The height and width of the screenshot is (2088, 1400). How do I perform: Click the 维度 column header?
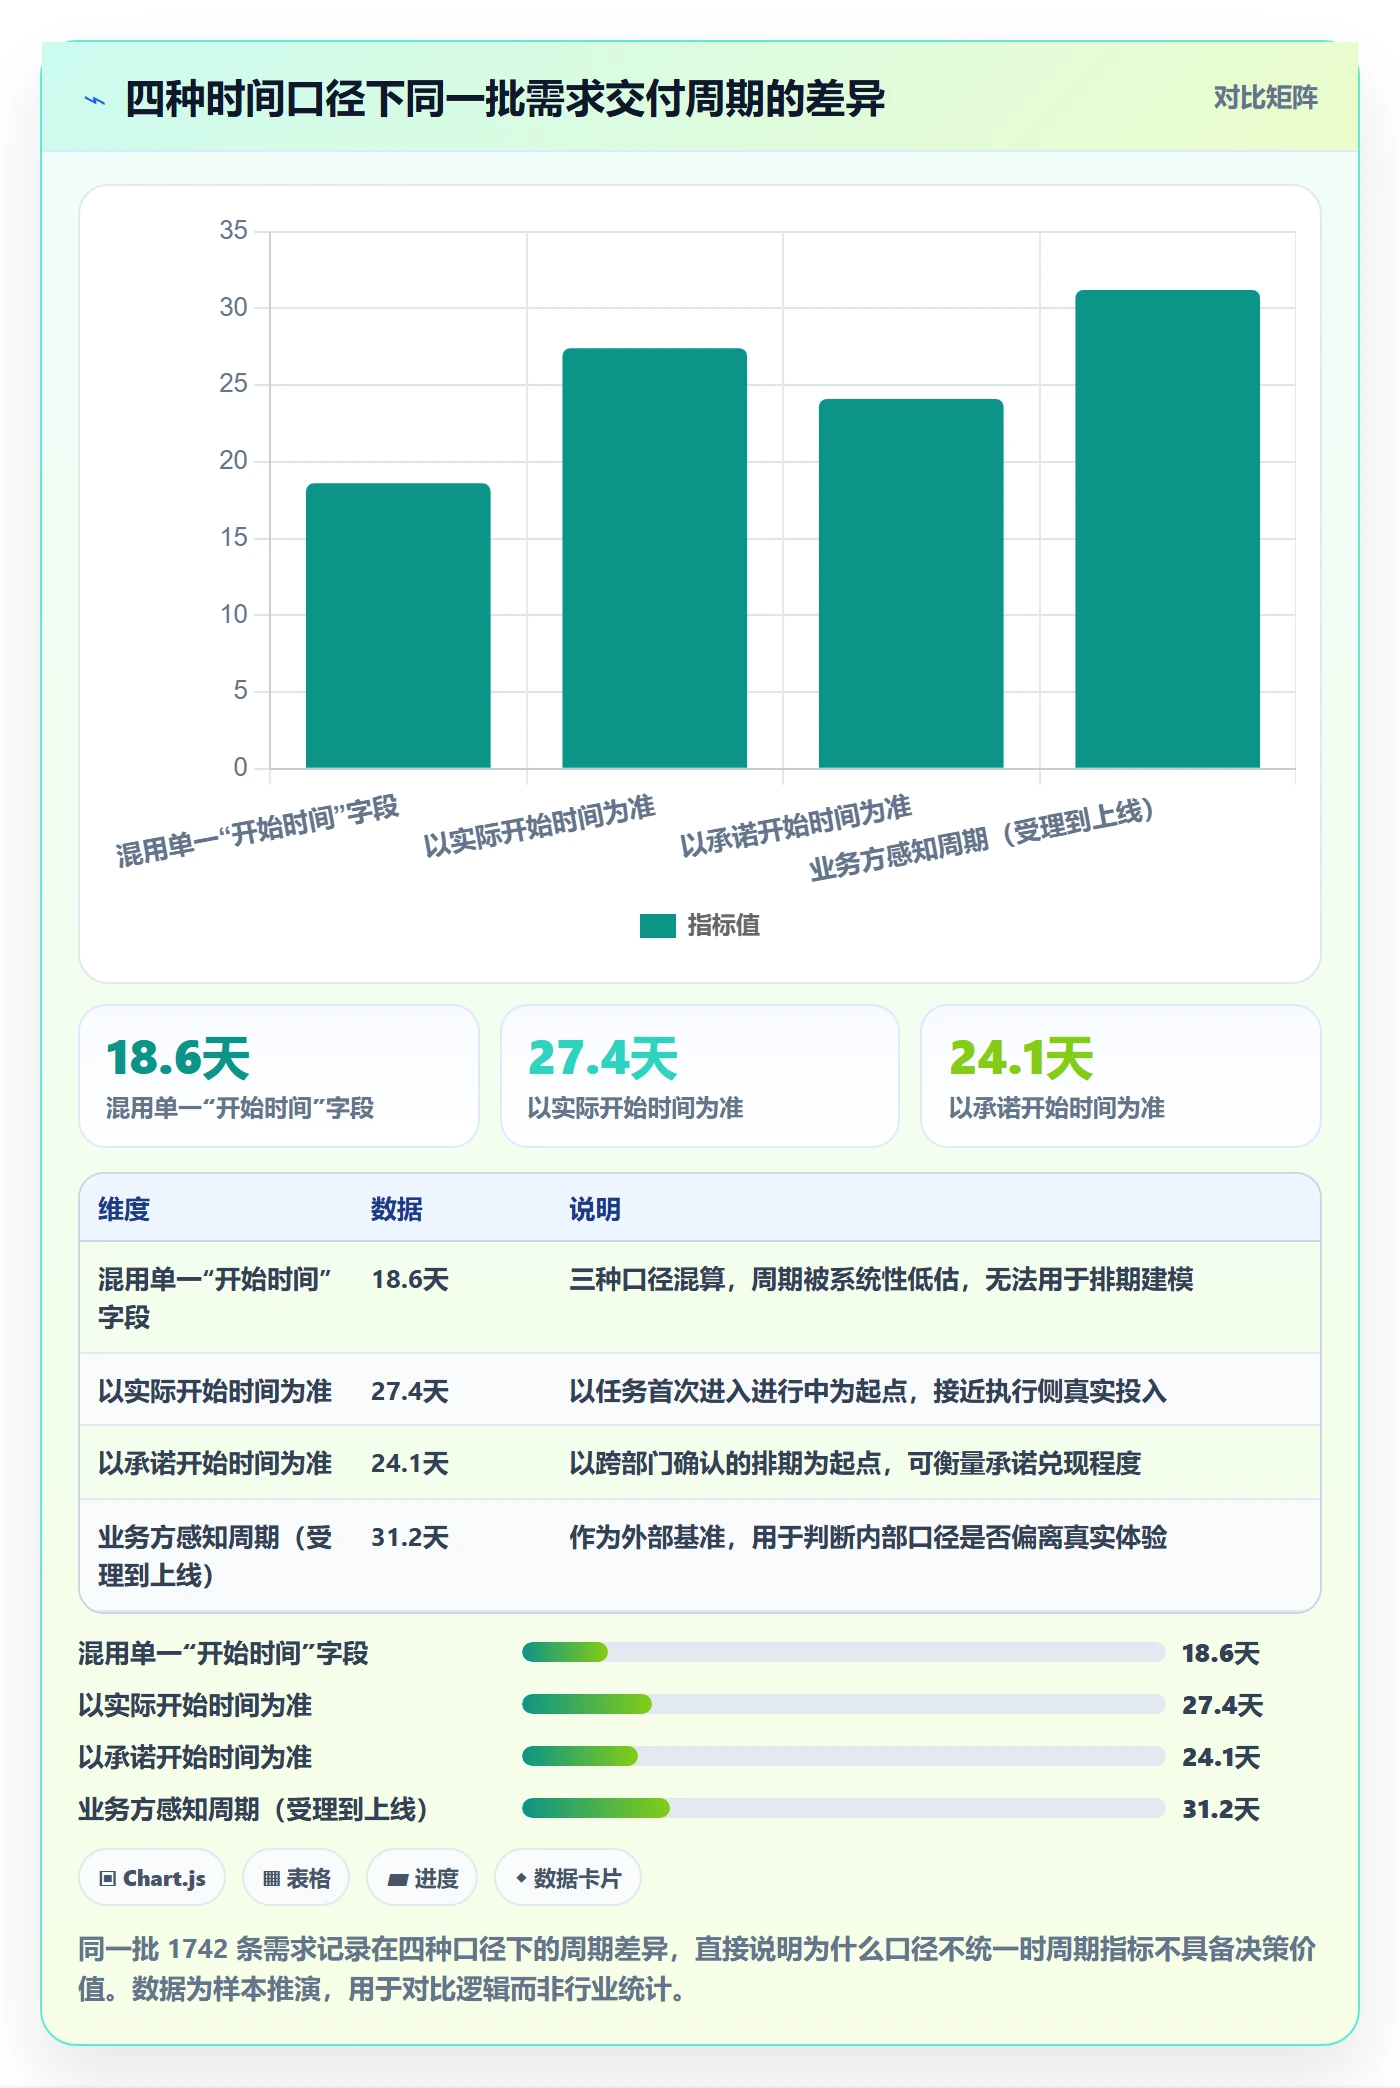click(124, 1209)
